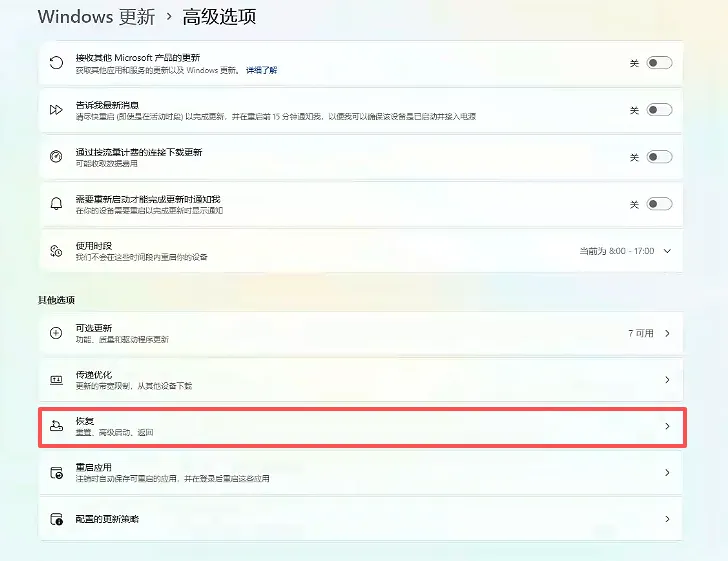Click the 高级选项 breadcrumb title

(x=219, y=17)
